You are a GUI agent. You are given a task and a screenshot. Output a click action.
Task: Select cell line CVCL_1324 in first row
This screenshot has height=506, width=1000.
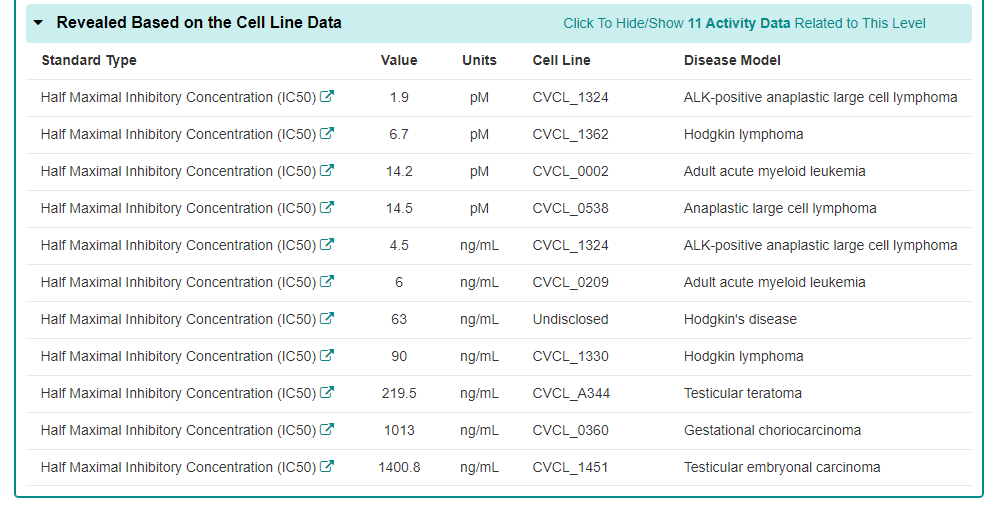coord(570,97)
